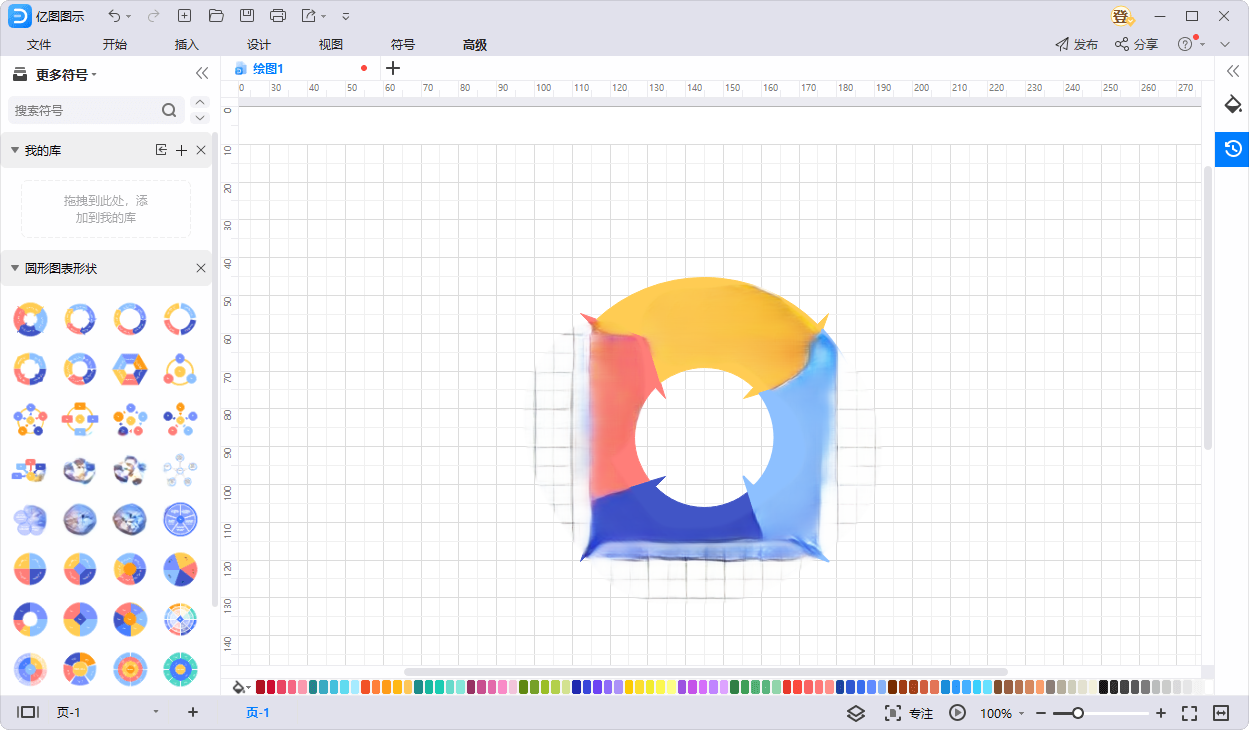Select the hexagon cycle shape thumbnail

coord(130,369)
